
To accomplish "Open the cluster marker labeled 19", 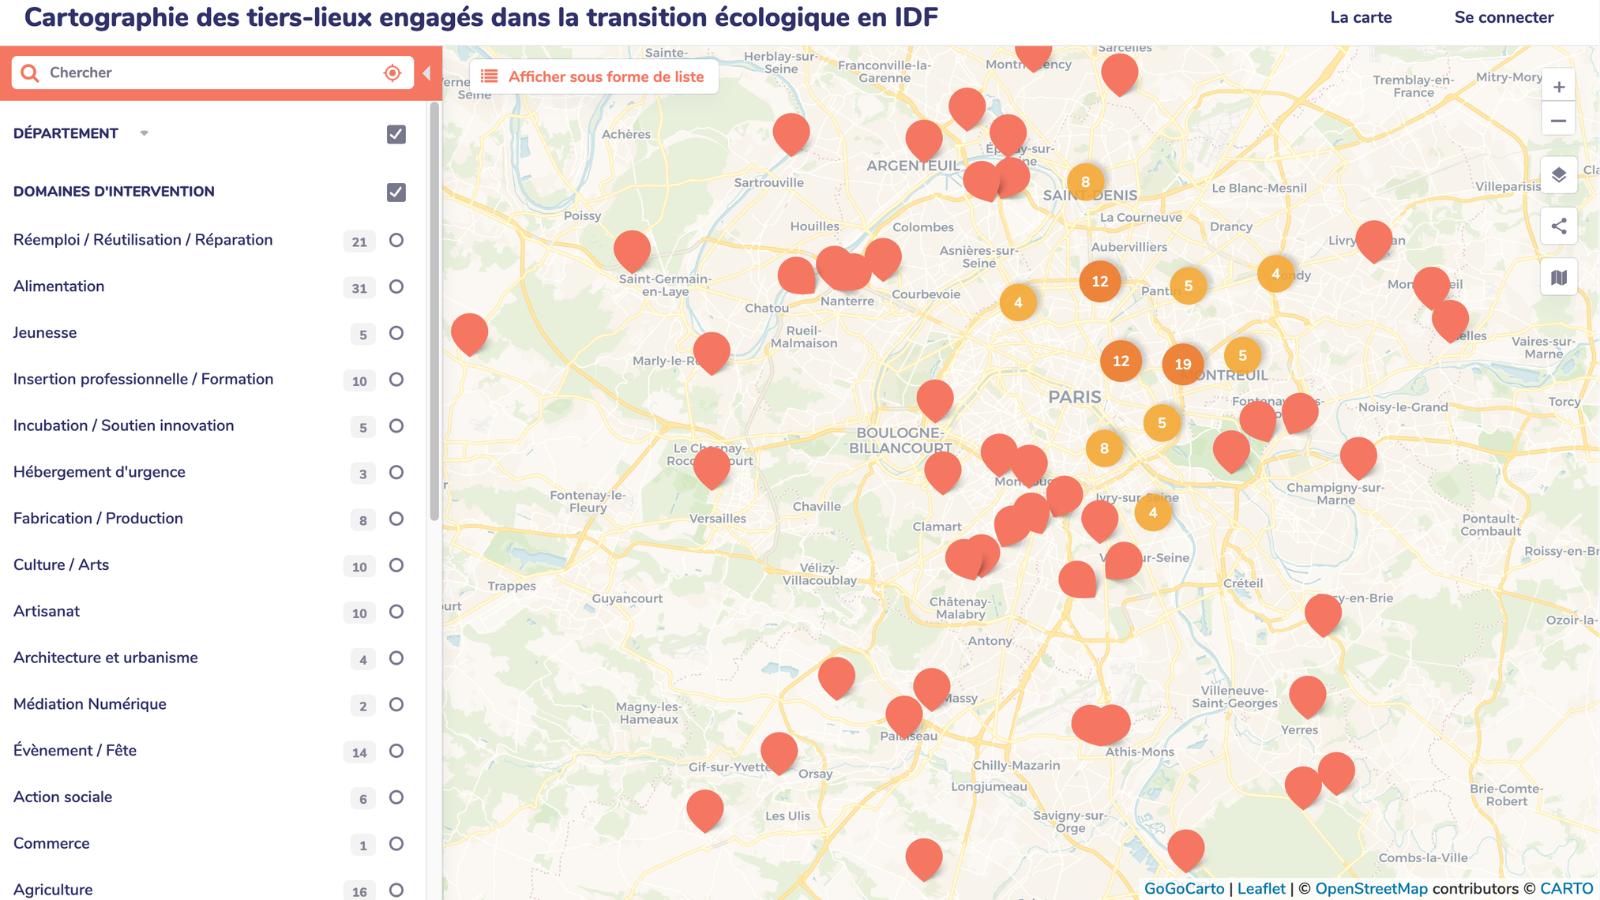I will (x=1182, y=364).
